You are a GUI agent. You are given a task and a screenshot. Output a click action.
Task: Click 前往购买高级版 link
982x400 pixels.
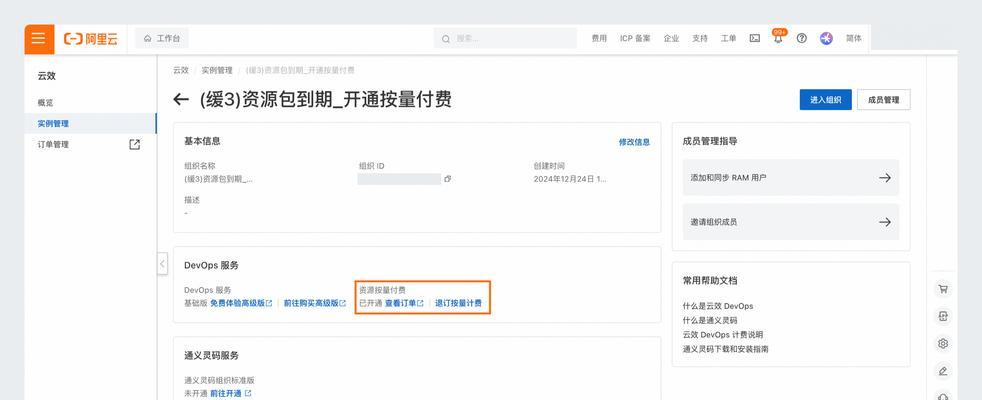point(315,303)
